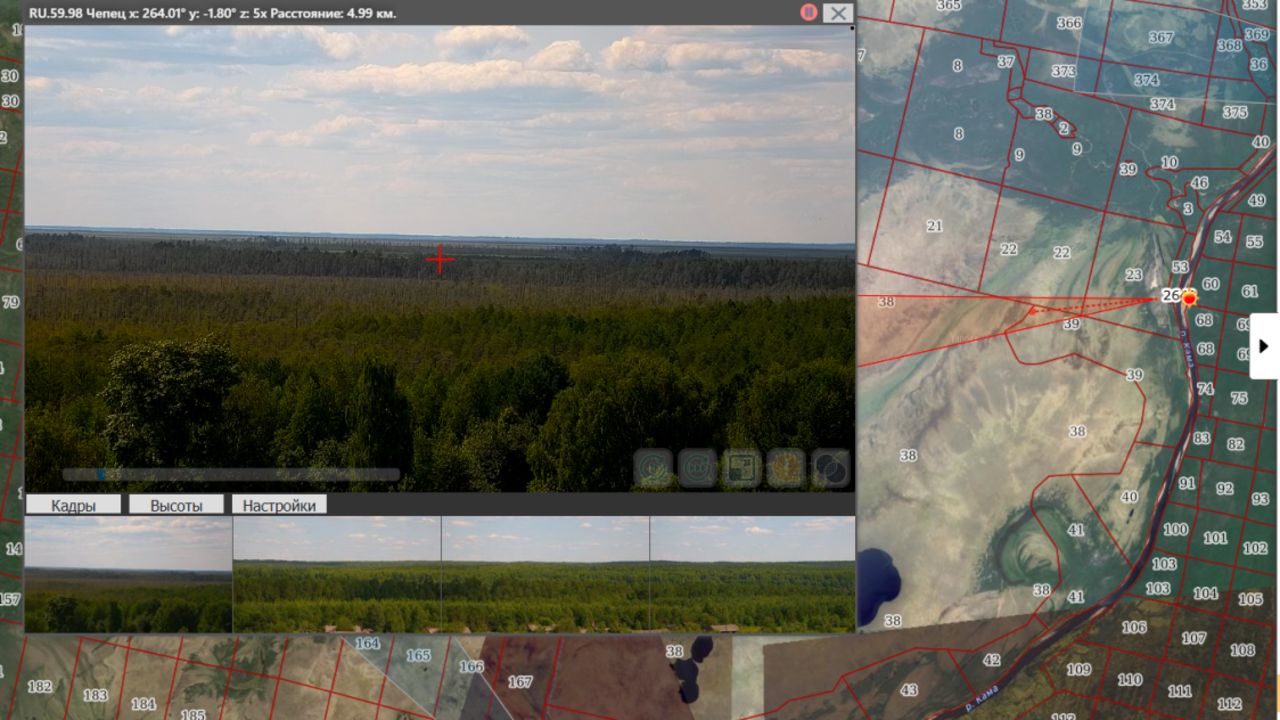Click the red camera marker on map
Viewport: 1280px width, 720px height.
[1189, 298]
